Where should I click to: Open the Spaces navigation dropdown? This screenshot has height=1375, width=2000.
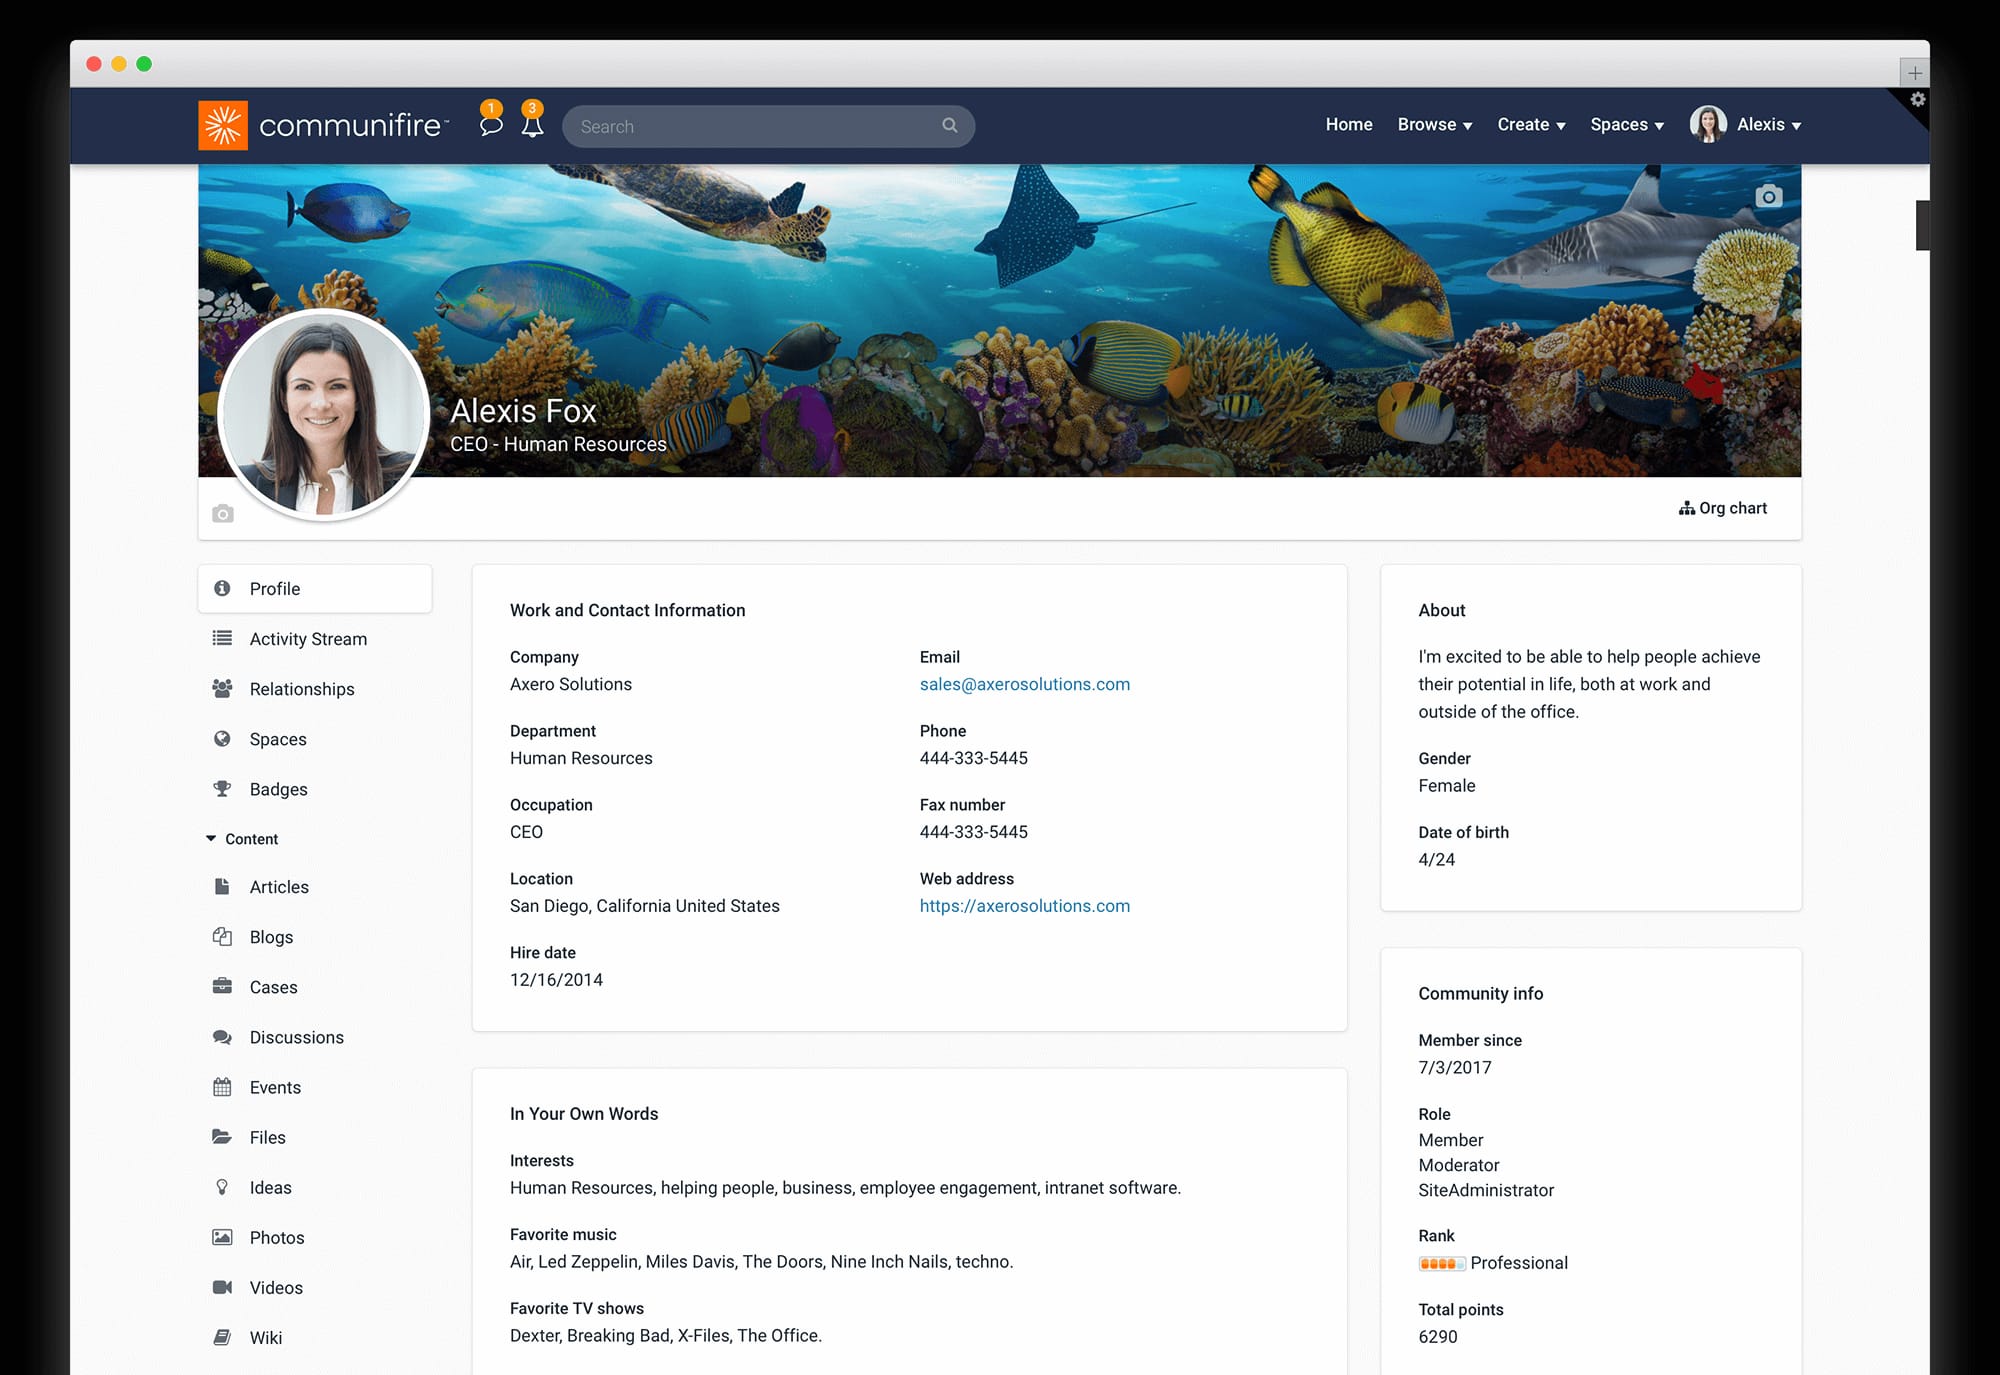coord(1626,124)
